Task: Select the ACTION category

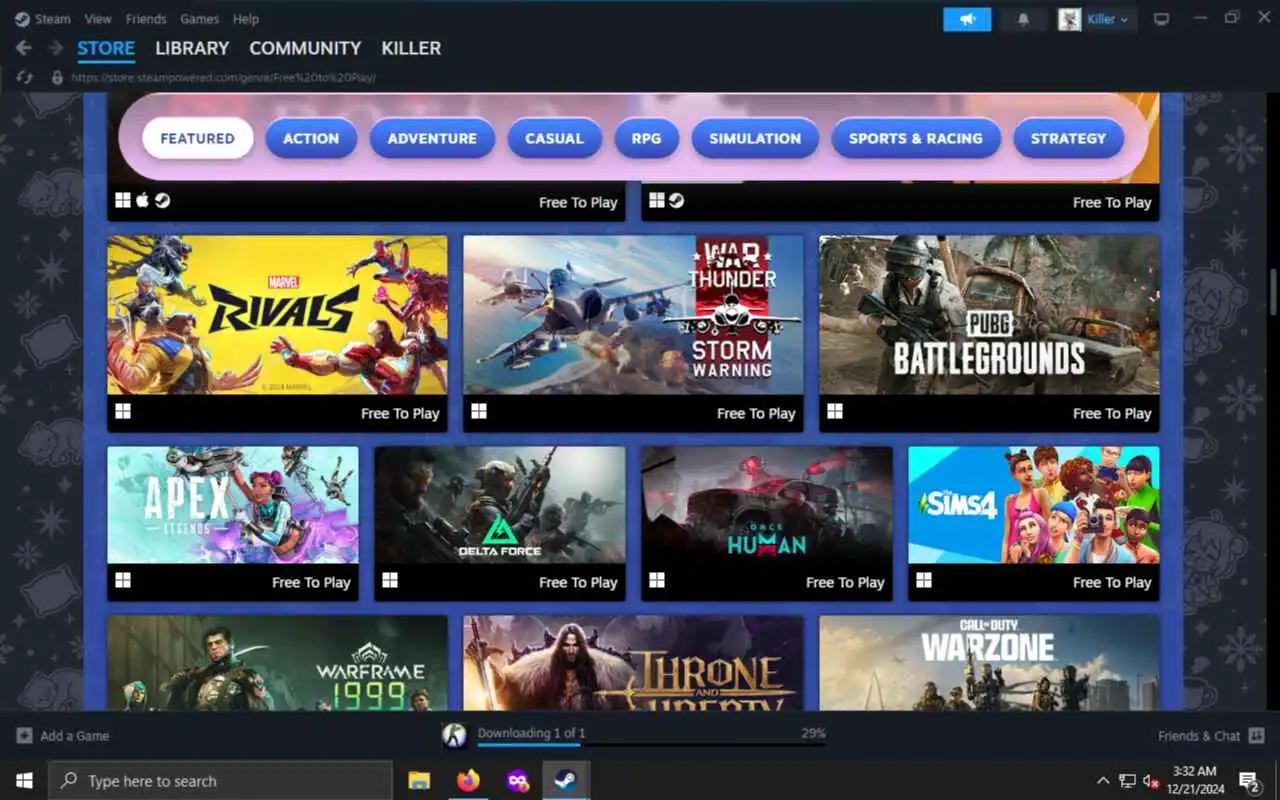Action: tap(311, 139)
